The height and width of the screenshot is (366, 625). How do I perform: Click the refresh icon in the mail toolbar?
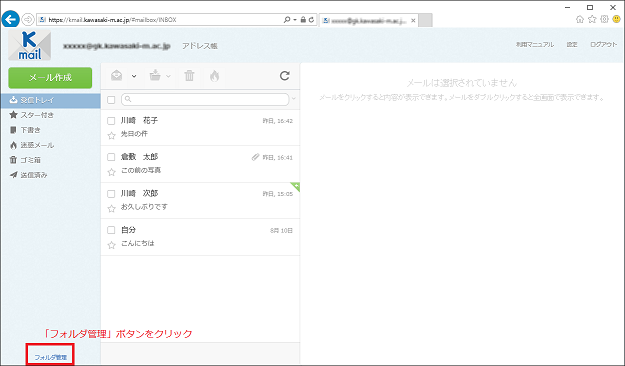pyautogui.click(x=285, y=76)
